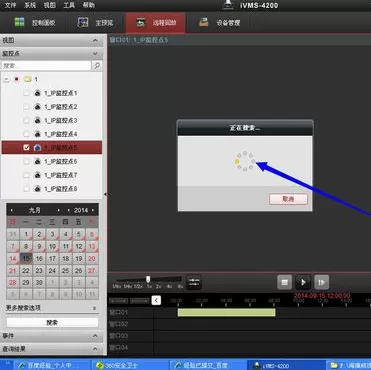Select day 22 in the calendar
371x370 pixels.
pyautogui.click(x=26, y=271)
